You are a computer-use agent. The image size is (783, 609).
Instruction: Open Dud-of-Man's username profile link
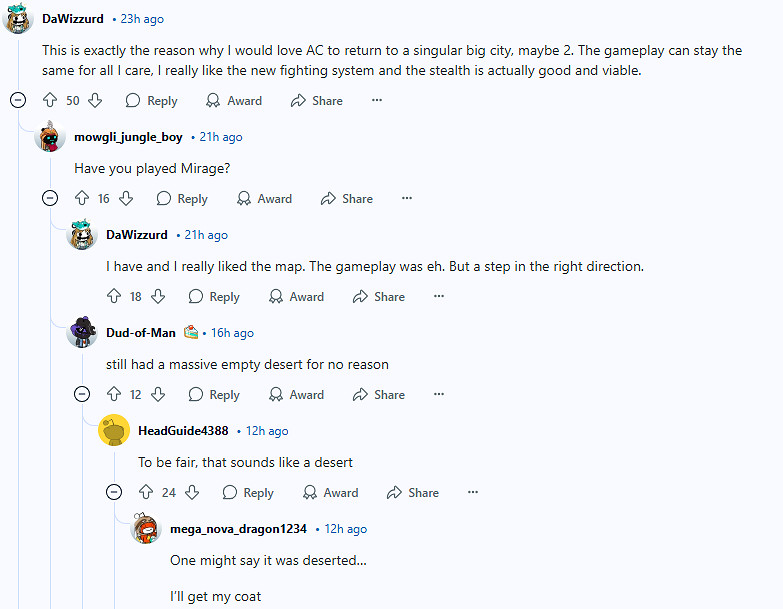click(141, 333)
